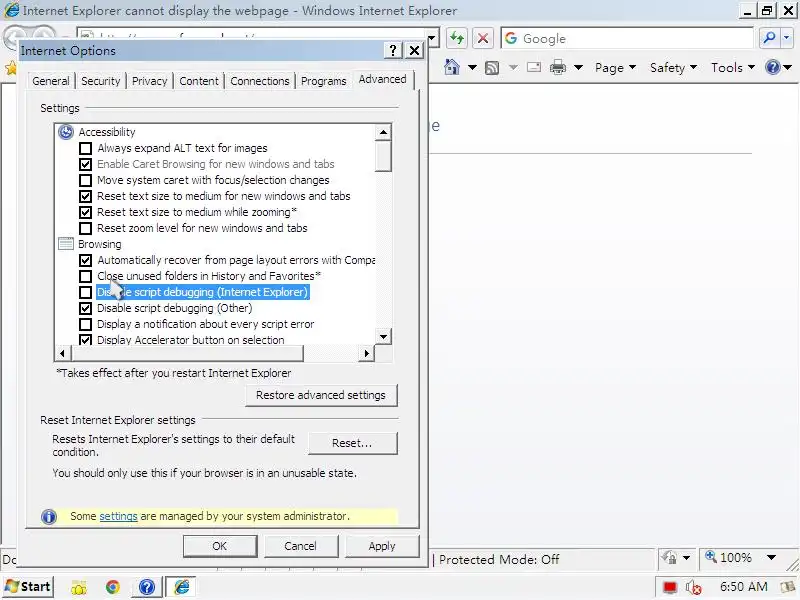The height and width of the screenshot is (600, 800).
Task: Click the settings list horizontal scroll right arrow
Action: pos(366,353)
